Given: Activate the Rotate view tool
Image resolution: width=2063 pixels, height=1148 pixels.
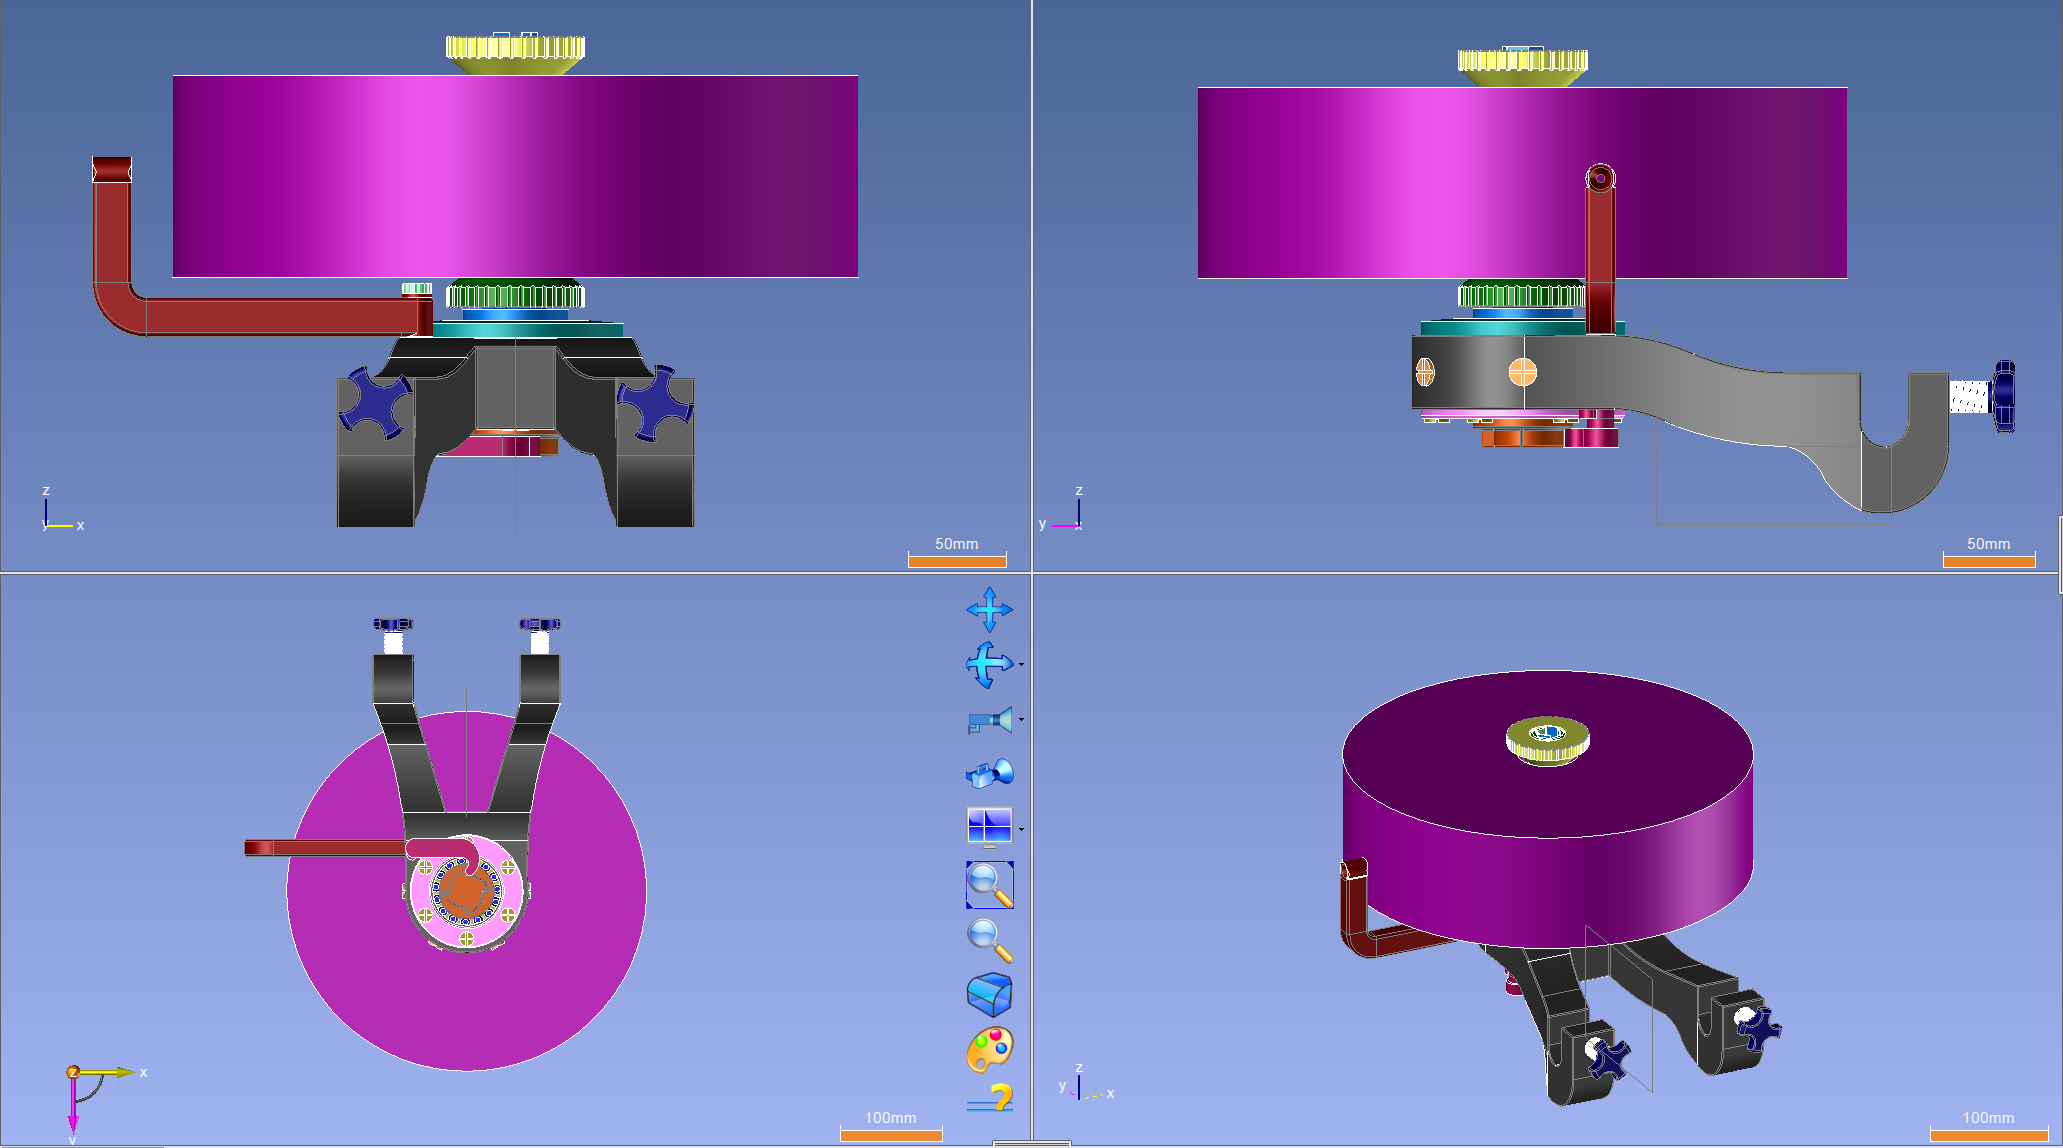Looking at the screenshot, I should pyautogui.click(x=988, y=665).
